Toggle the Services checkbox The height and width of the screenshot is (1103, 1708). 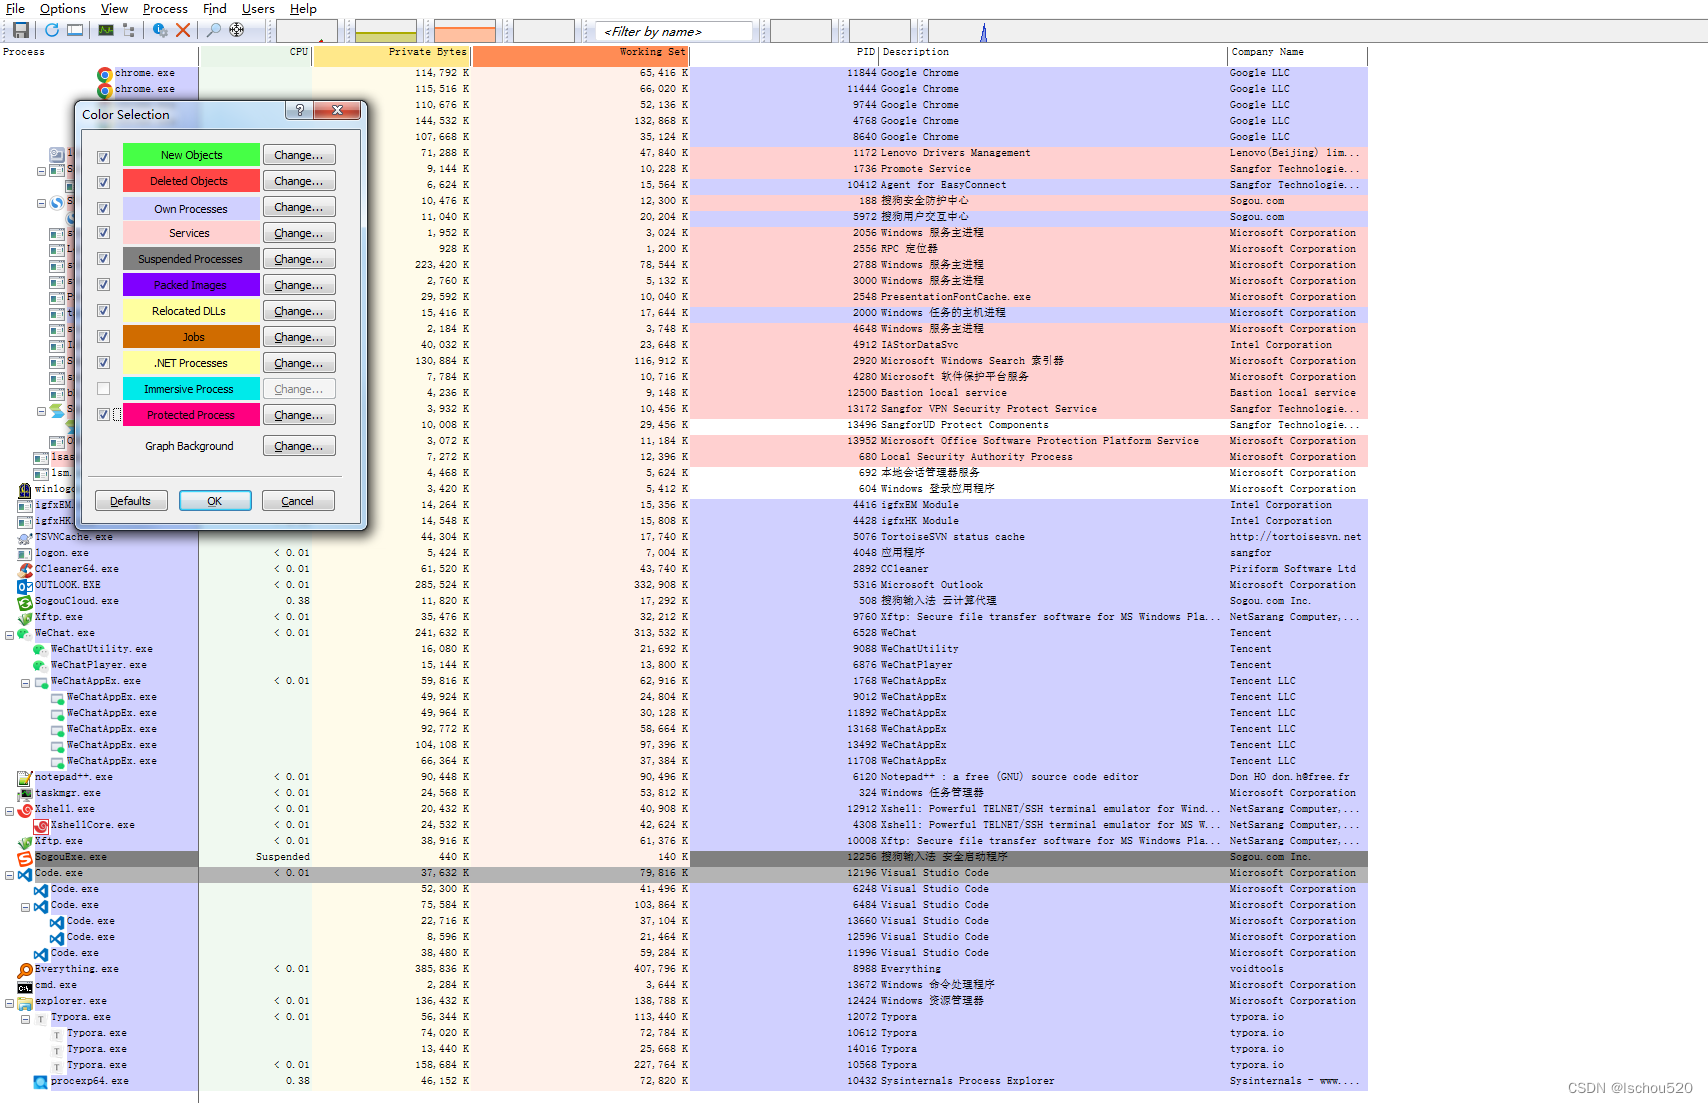(x=103, y=233)
